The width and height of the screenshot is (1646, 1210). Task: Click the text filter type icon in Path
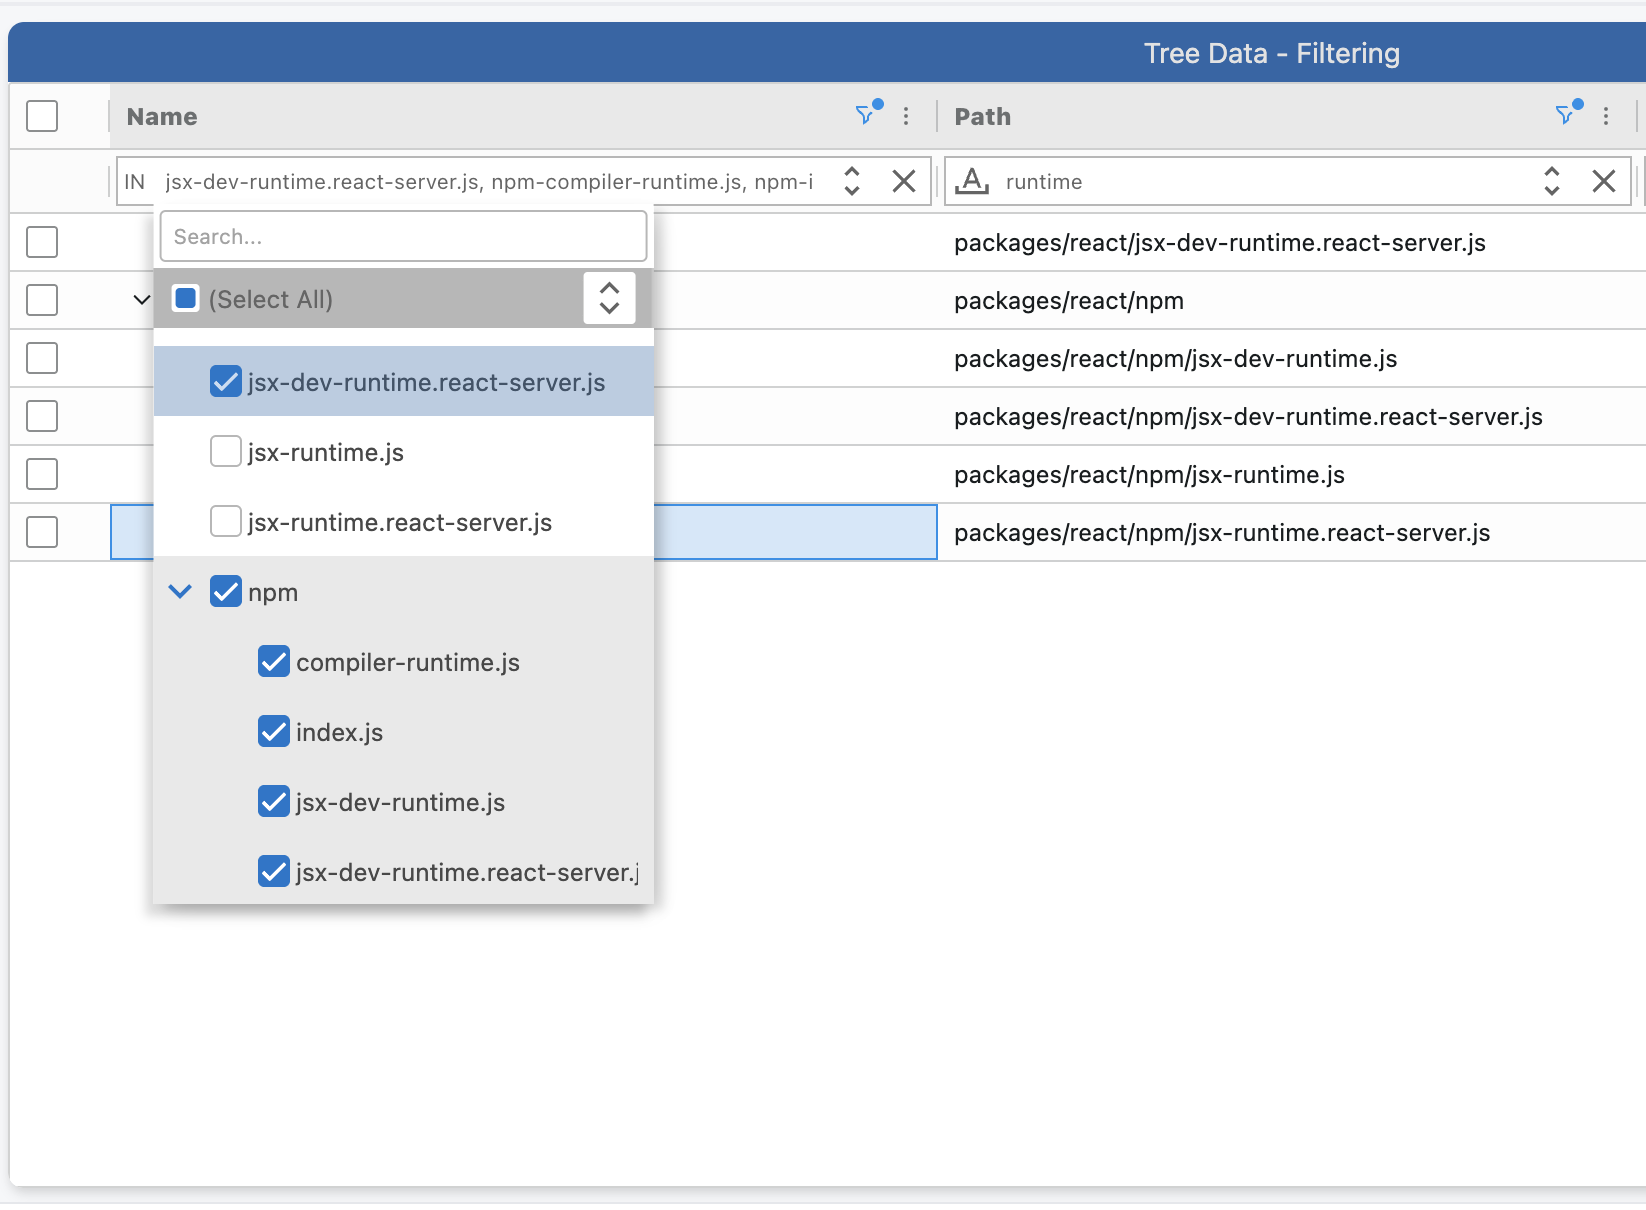click(972, 181)
